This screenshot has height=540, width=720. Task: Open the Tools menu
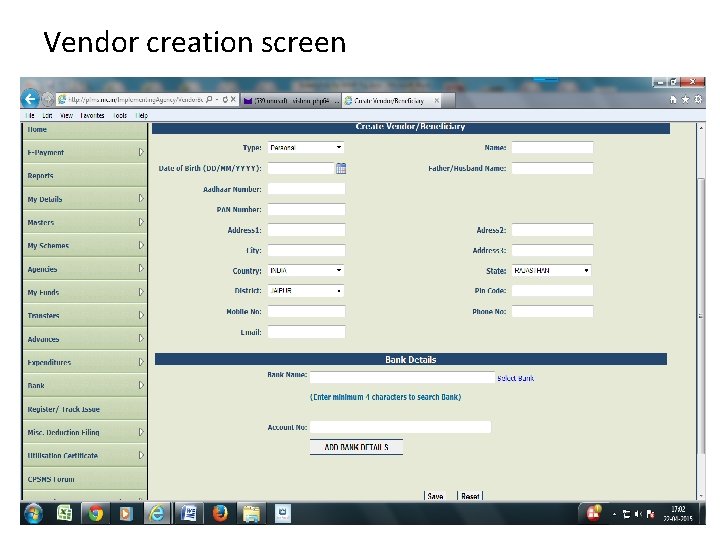point(120,116)
